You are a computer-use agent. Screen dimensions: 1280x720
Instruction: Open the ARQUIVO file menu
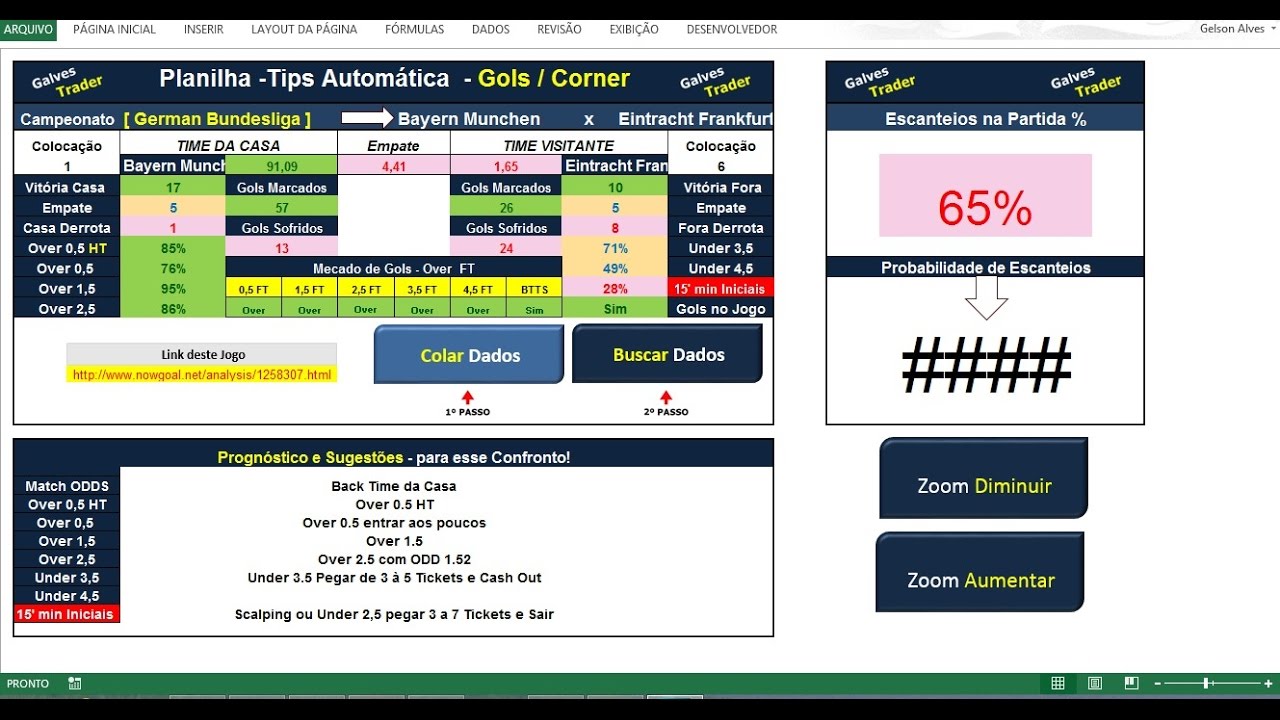[x=28, y=30]
